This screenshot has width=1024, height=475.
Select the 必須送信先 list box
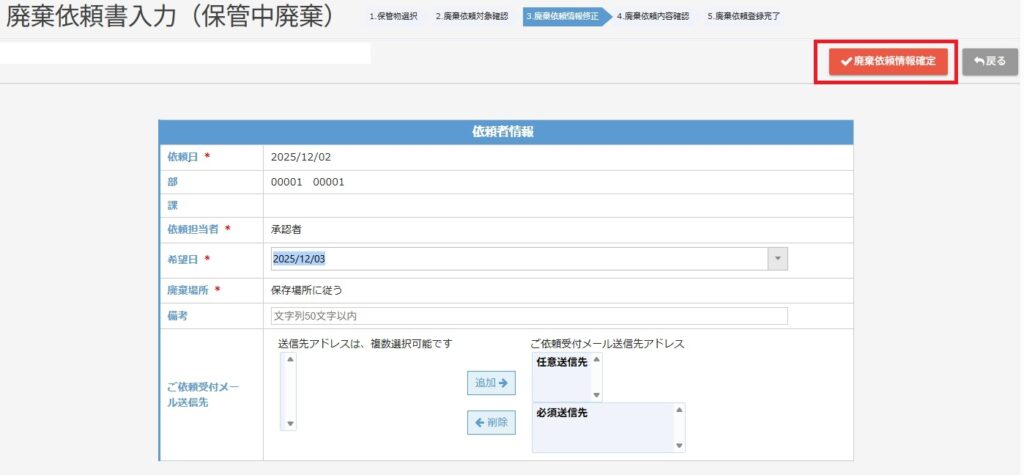coord(603,427)
